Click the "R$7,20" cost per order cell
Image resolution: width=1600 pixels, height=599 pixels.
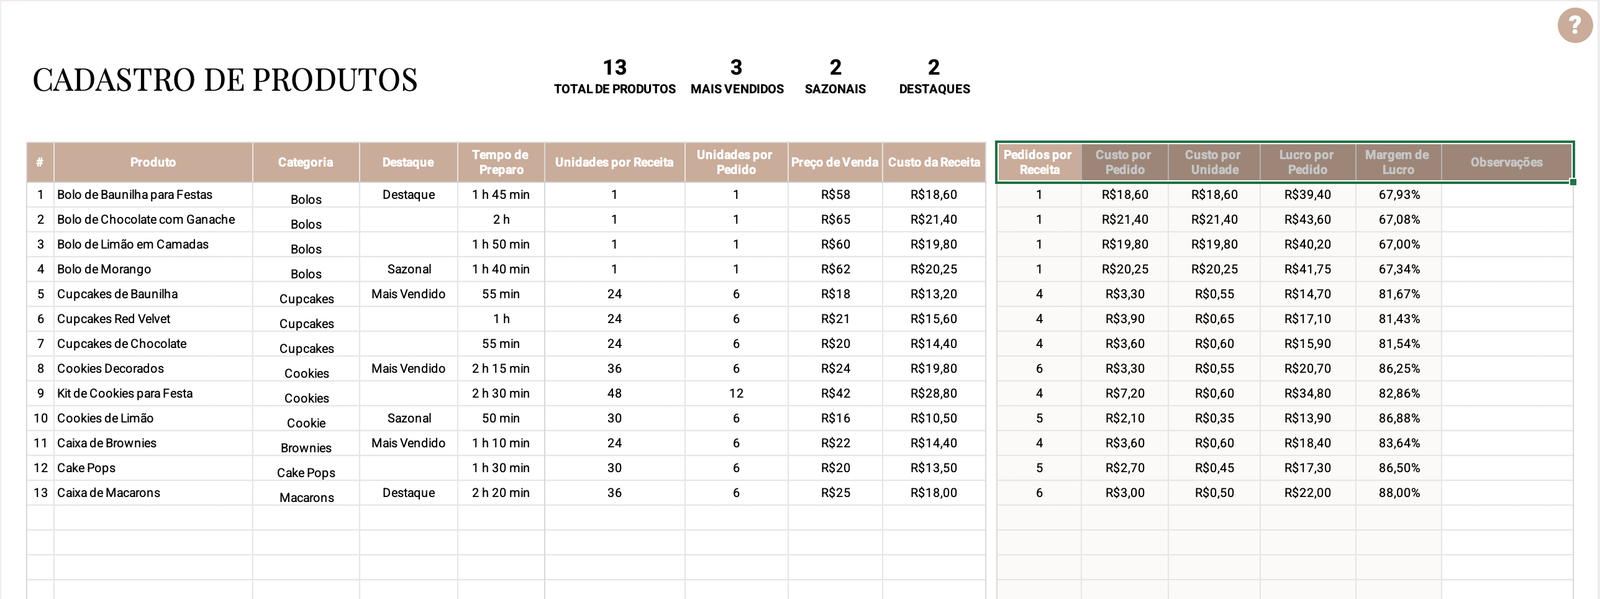(1125, 394)
